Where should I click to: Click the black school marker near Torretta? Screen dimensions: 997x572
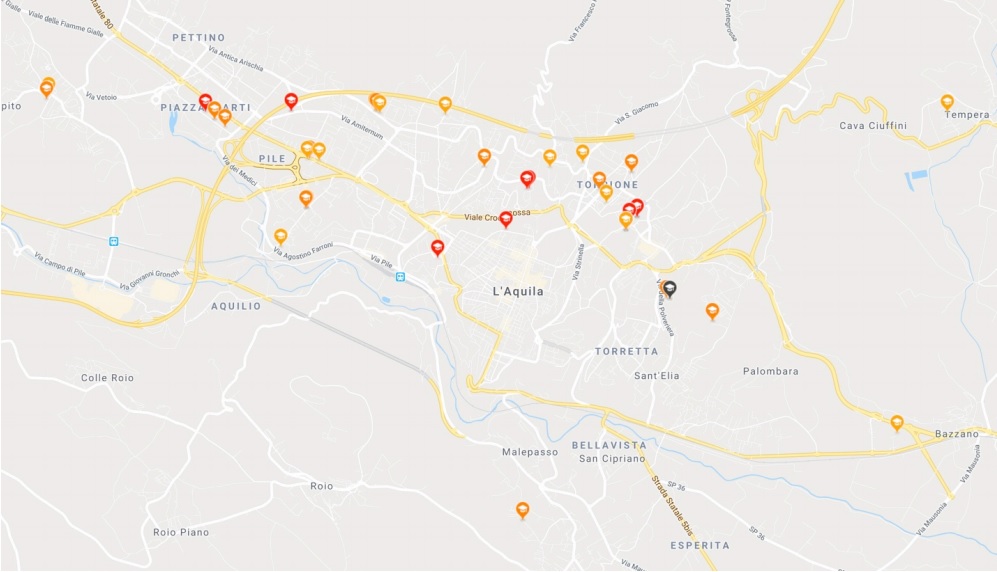coord(669,290)
